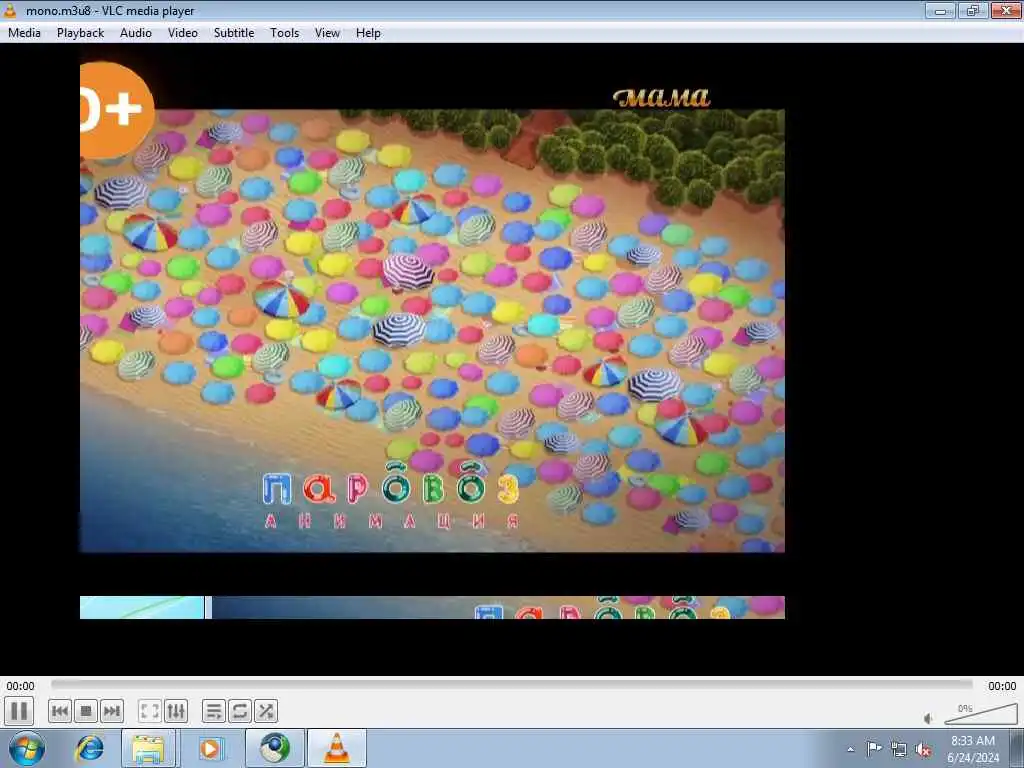Open the Video menu

[x=183, y=33]
